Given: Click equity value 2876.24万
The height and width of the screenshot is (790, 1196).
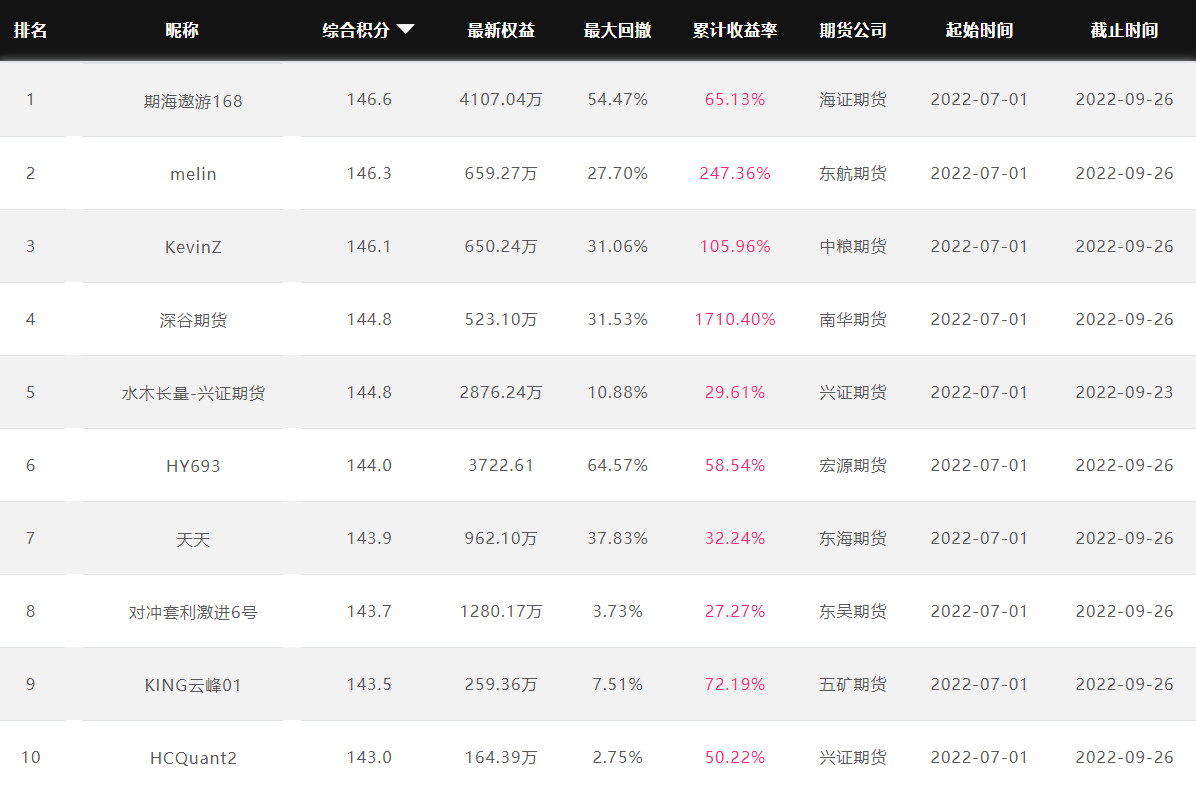Looking at the screenshot, I should click(x=501, y=392).
